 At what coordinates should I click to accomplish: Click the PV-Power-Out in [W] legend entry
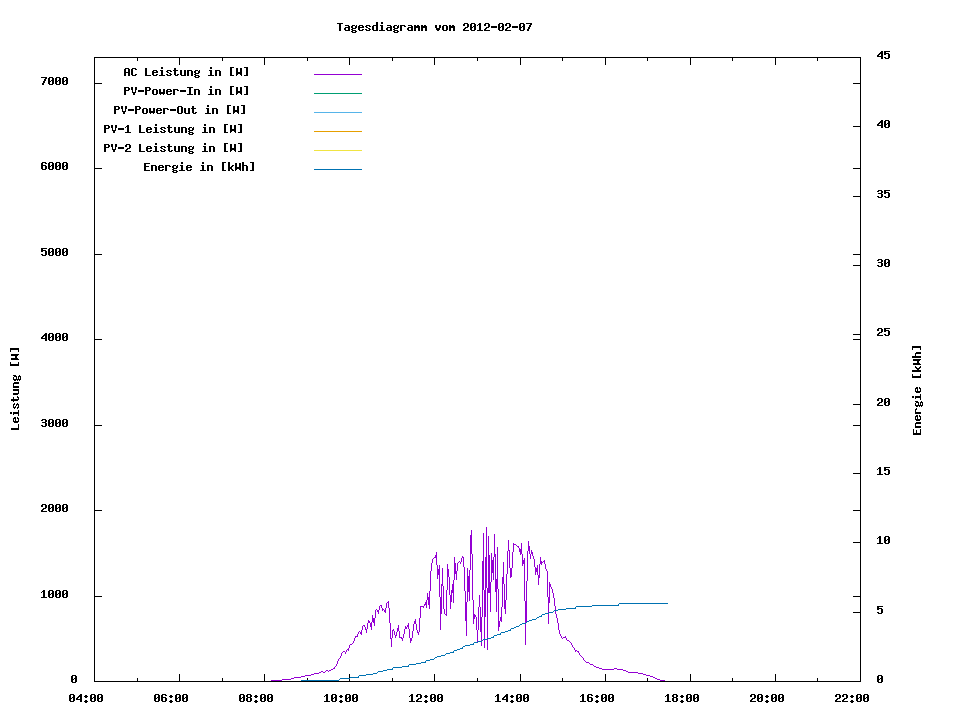pos(181,110)
